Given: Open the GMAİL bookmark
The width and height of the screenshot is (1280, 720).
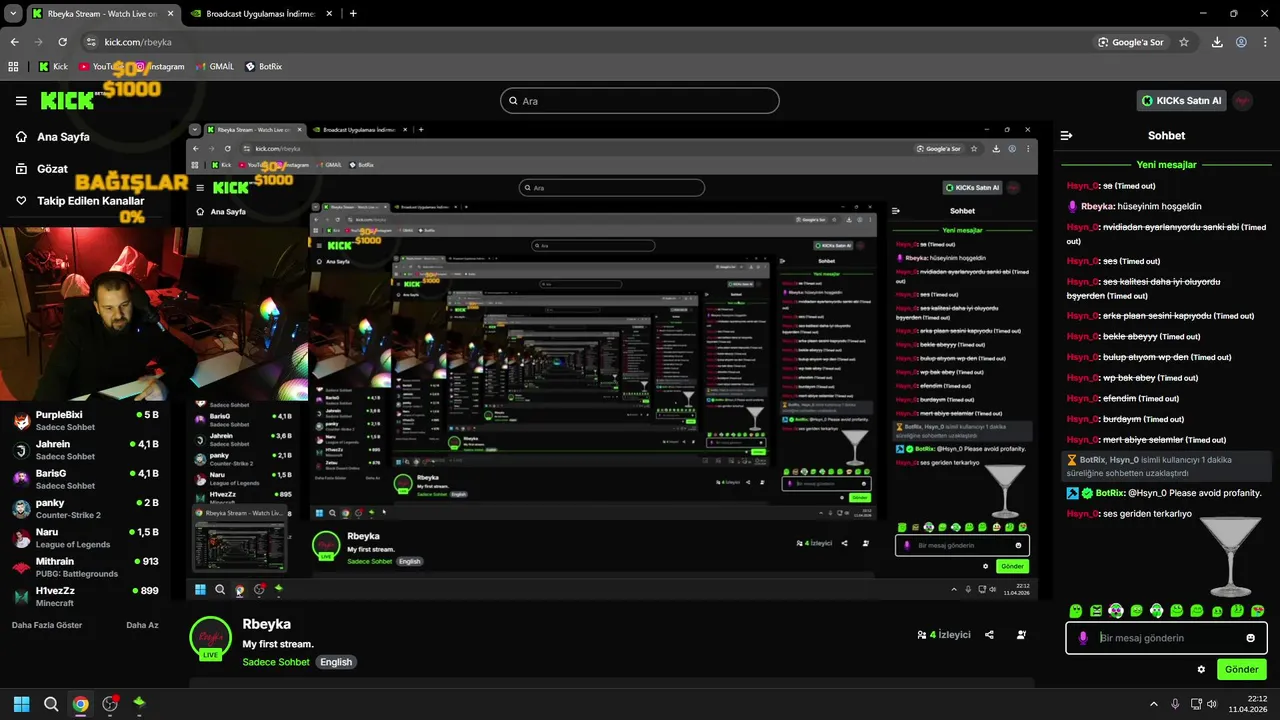Looking at the screenshot, I should (215, 66).
